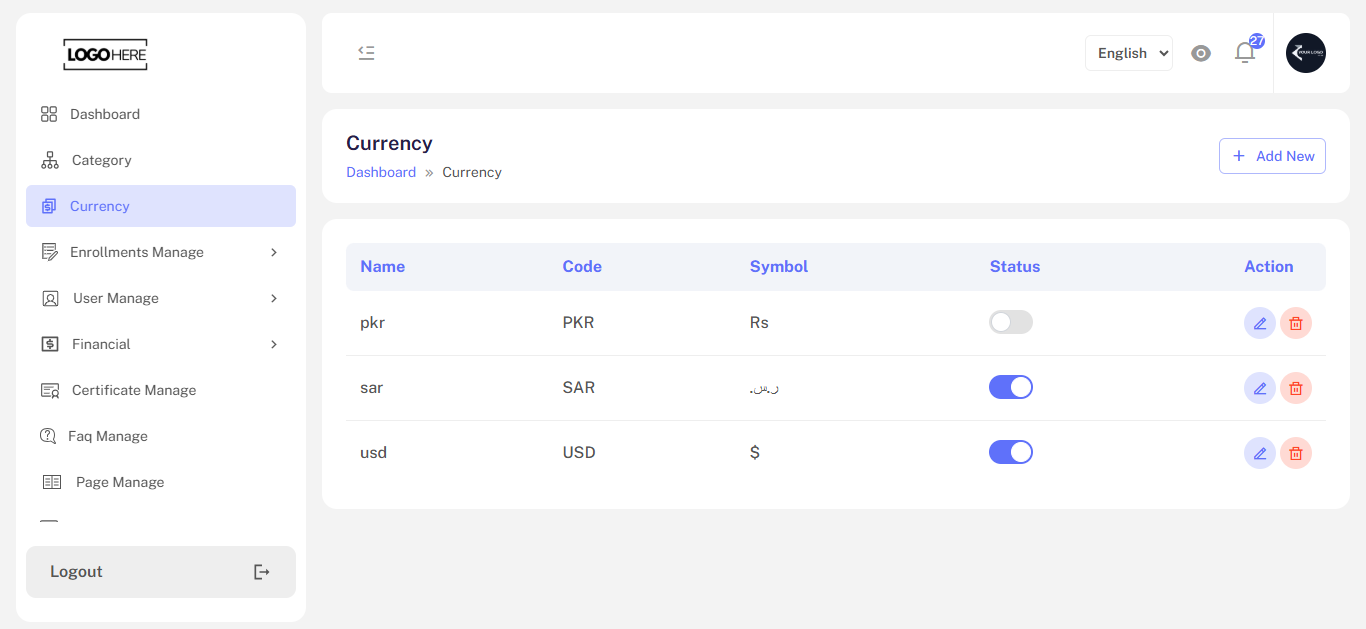1366x629 pixels.
Task: Click the eye preview icon in header
Action: pos(1201,53)
